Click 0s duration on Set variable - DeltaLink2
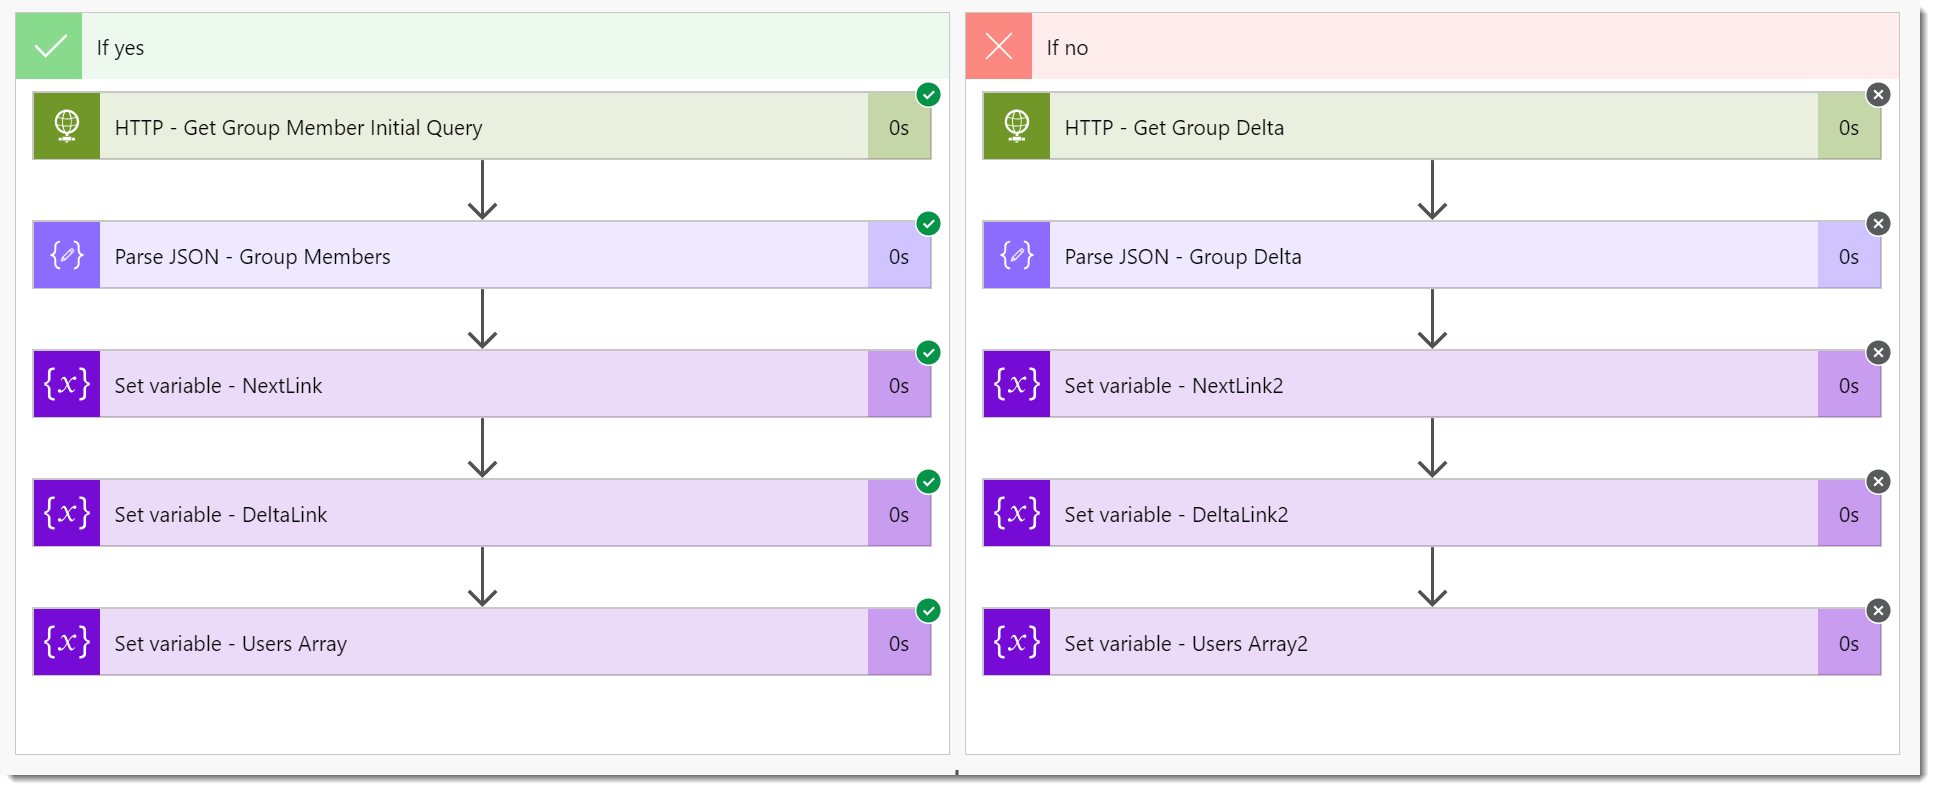The image size is (1935, 790). pos(1849,515)
